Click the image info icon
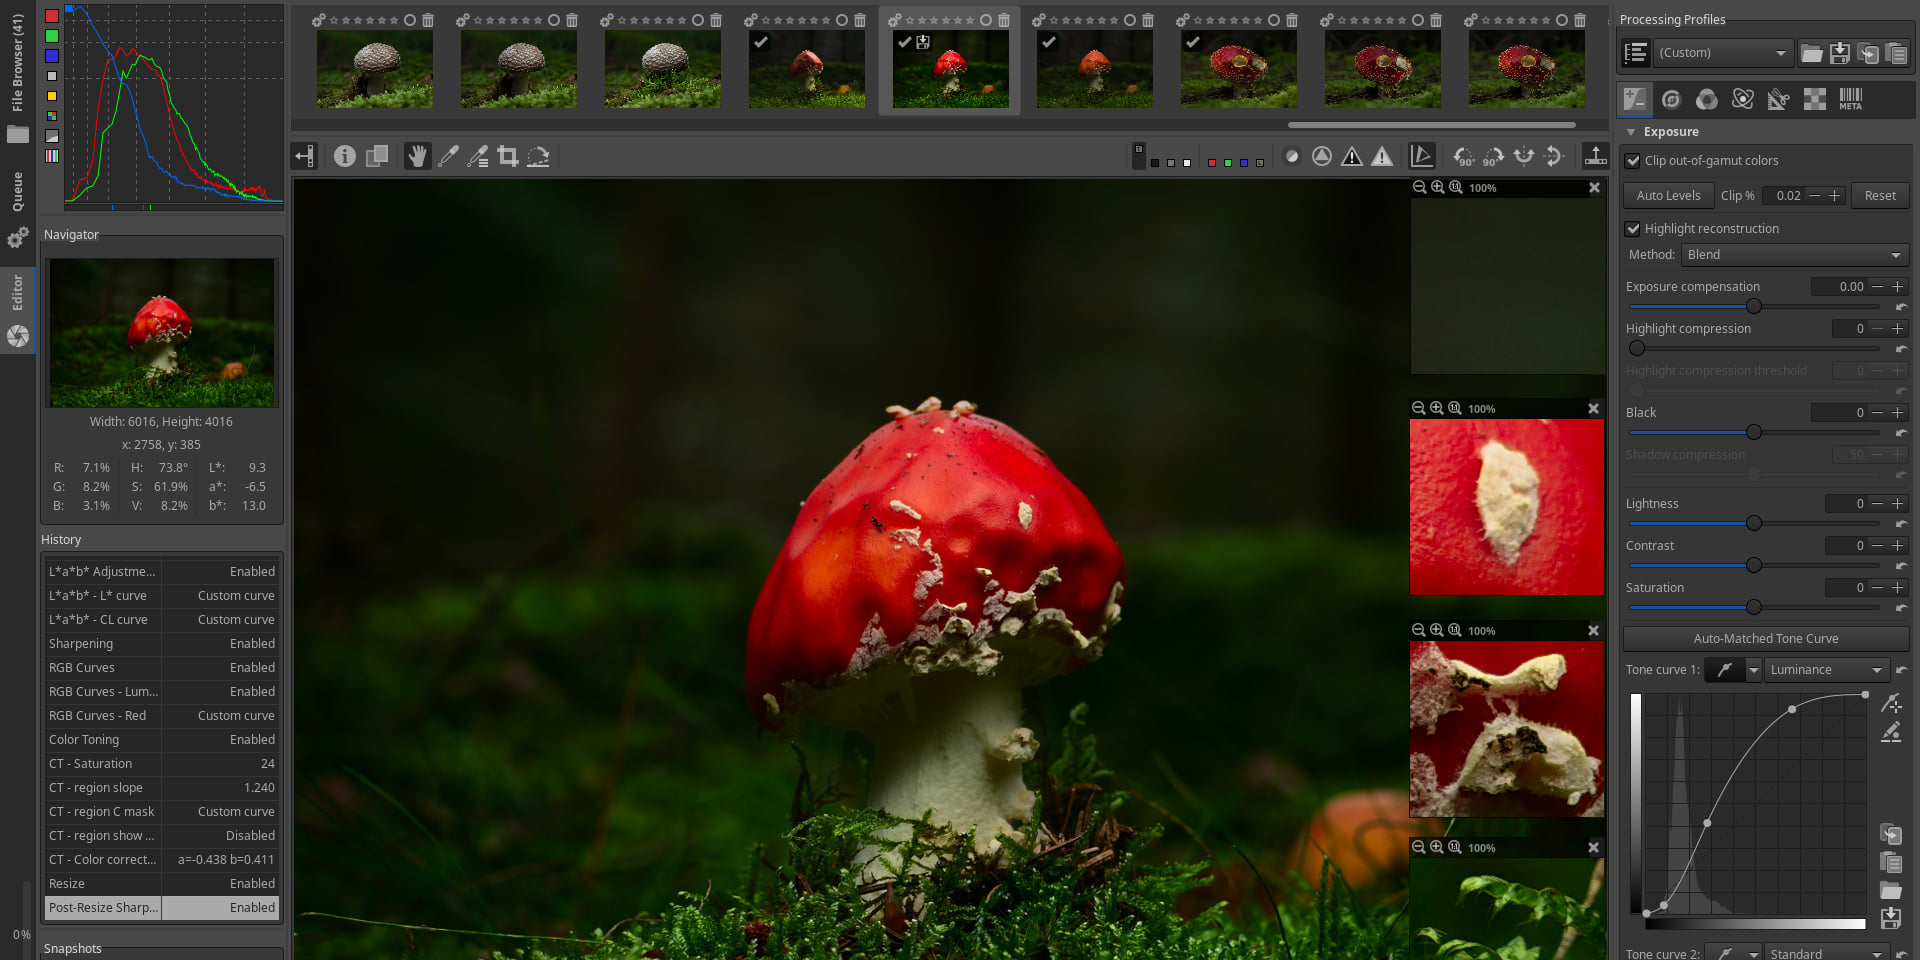 pos(344,156)
